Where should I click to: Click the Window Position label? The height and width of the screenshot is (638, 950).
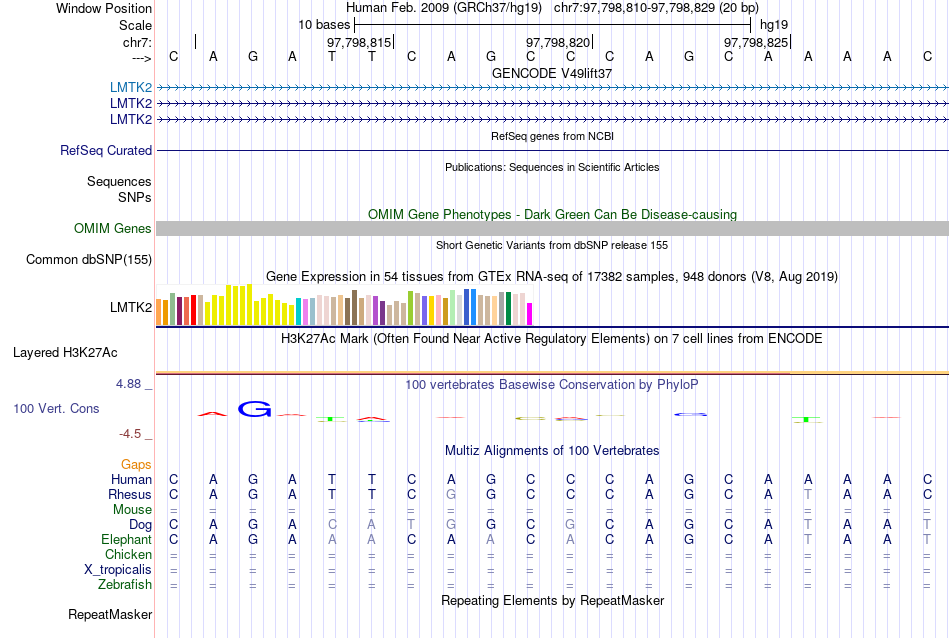pyautogui.click(x=104, y=8)
